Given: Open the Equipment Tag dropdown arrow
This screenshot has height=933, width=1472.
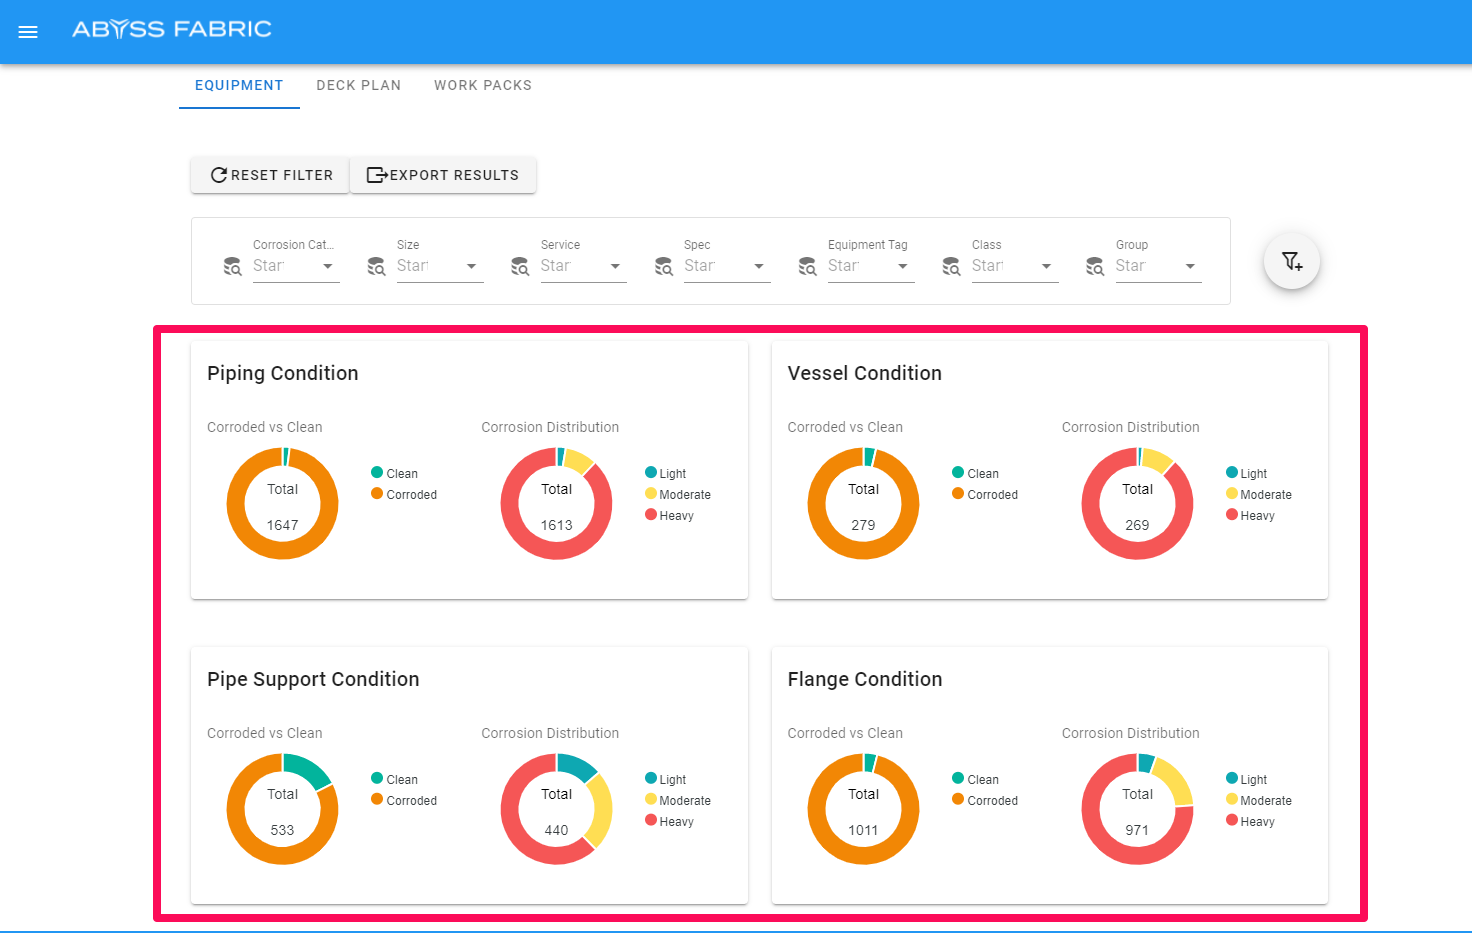Looking at the screenshot, I should (x=903, y=267).
